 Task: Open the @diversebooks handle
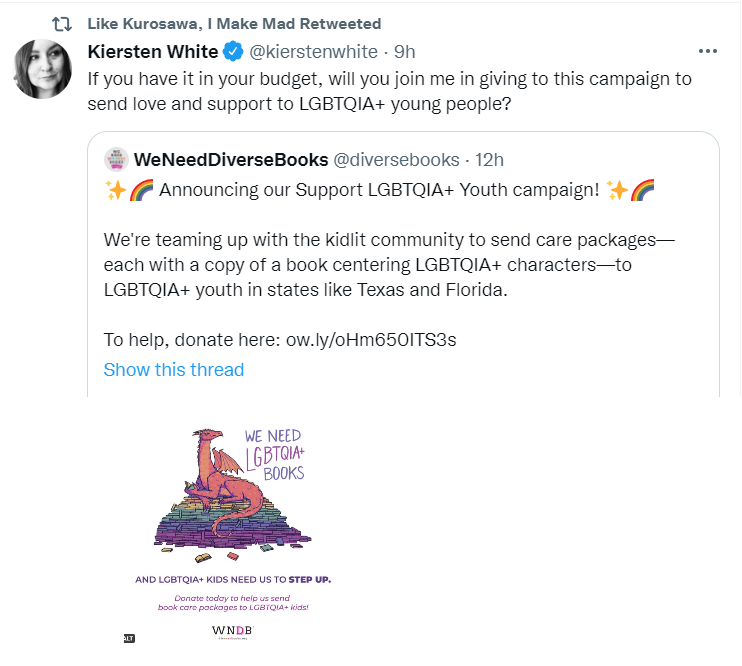pyautogui.click(x=397, y=160)
